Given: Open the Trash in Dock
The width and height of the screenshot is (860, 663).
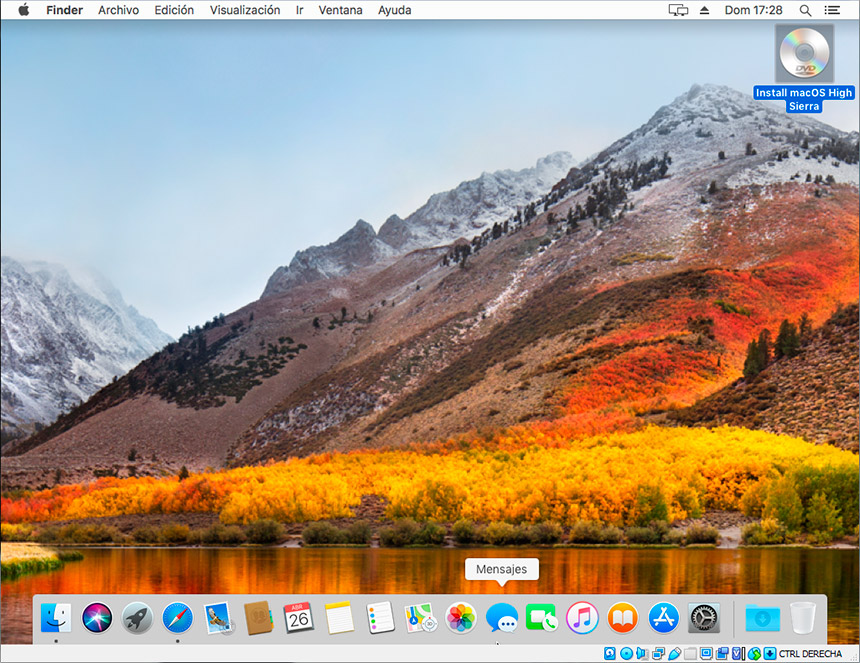Looking at the screenshot, I should [x=803, y=617].
